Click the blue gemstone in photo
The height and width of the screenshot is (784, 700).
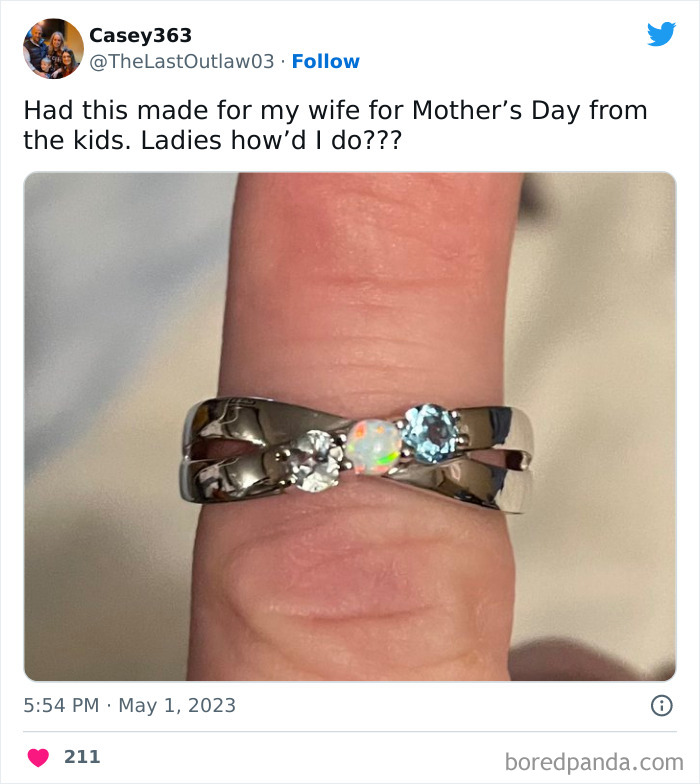point(429,430)
